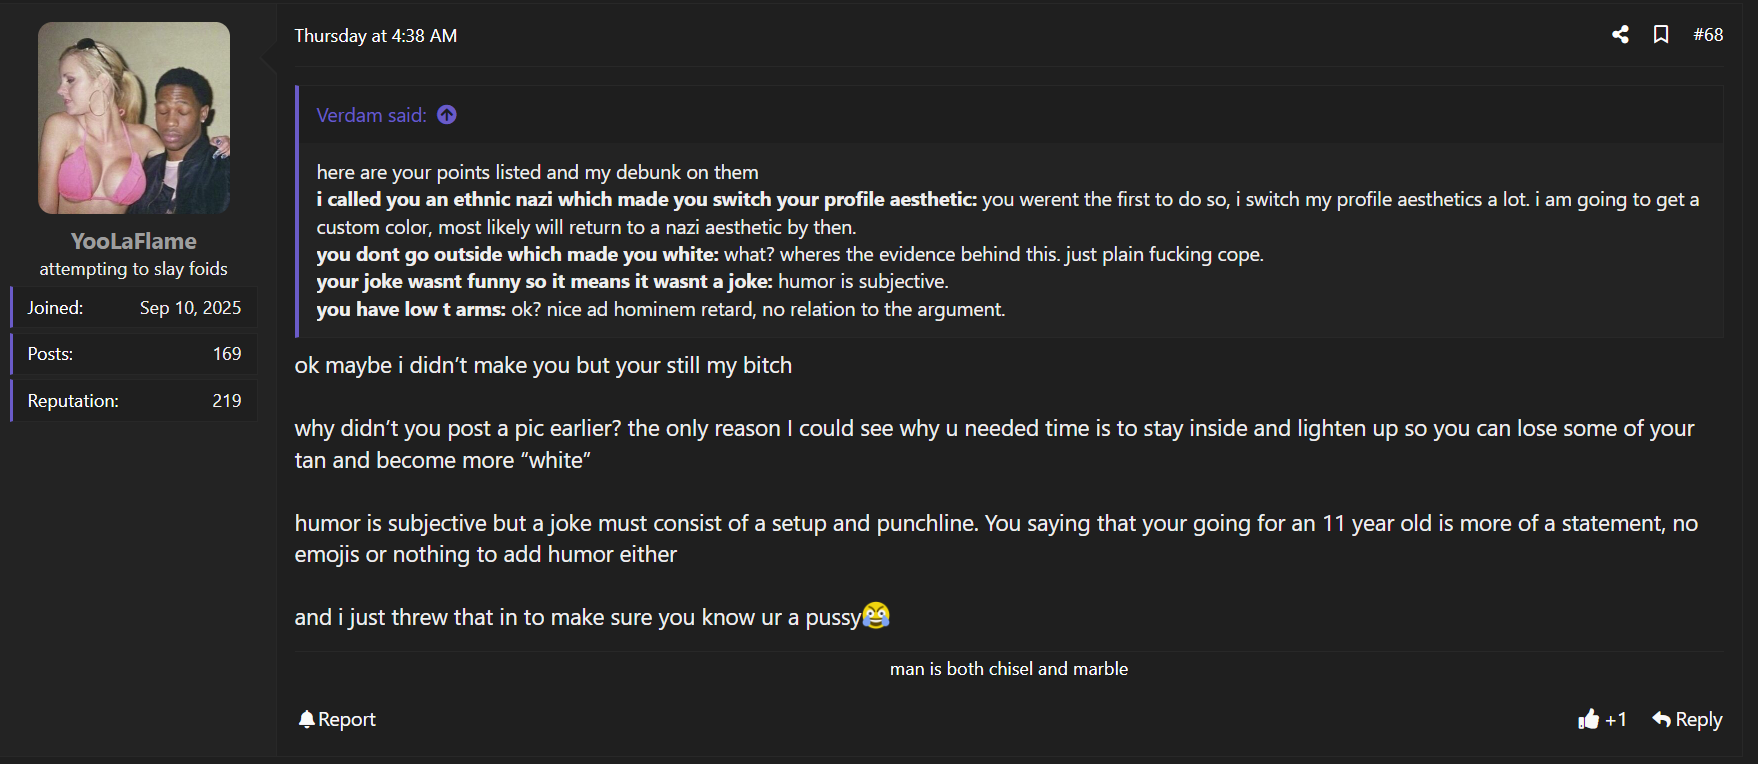Click the +1 reaction count

1616,720
